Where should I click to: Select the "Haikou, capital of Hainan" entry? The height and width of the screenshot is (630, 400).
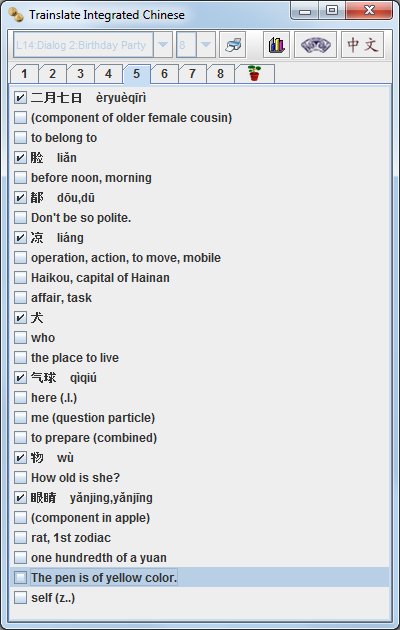[x=100, y=278]
